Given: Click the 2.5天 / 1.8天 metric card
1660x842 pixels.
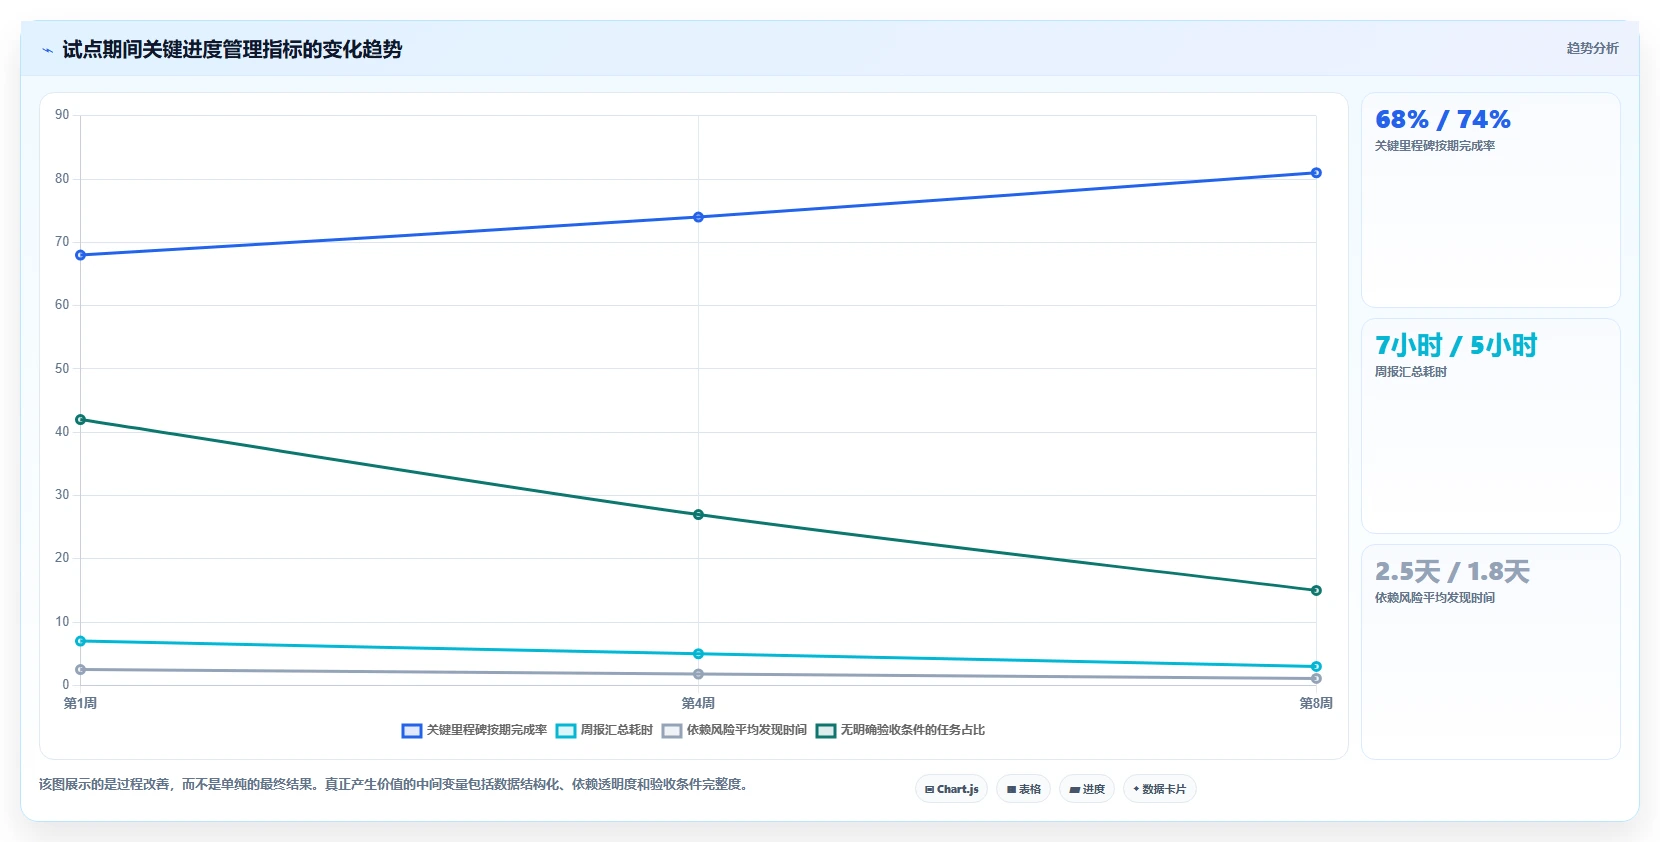Looking at the screenshot, I should point(1490,652).
